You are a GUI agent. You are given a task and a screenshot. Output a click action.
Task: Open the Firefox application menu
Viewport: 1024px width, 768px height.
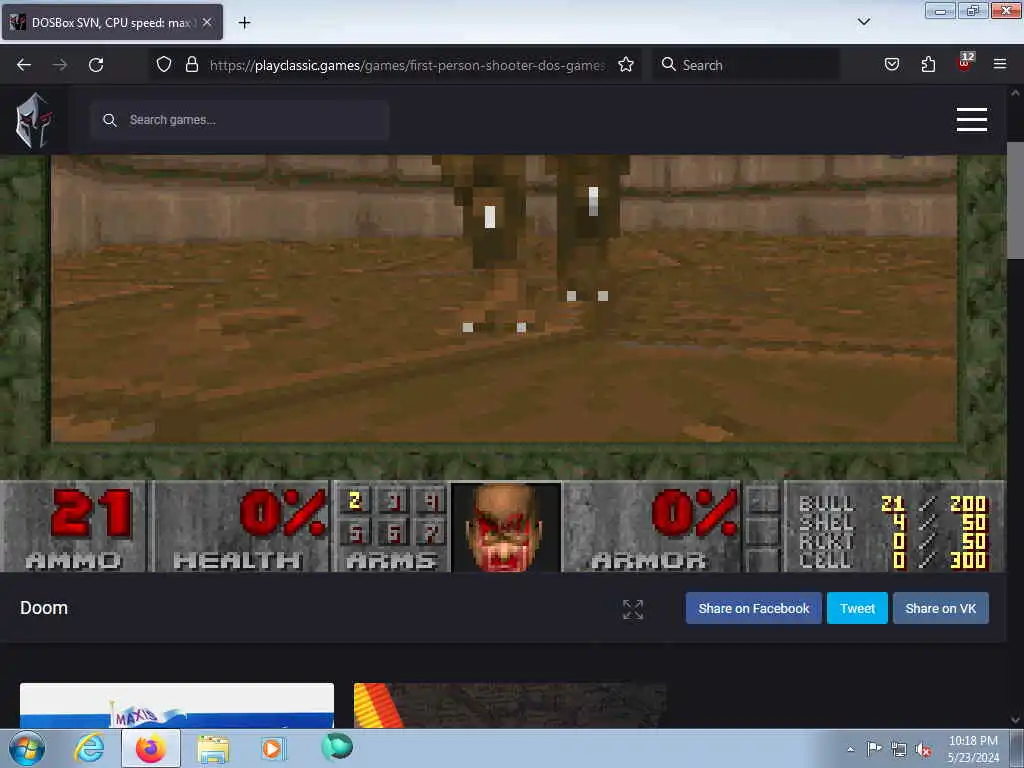(1000, 64)
